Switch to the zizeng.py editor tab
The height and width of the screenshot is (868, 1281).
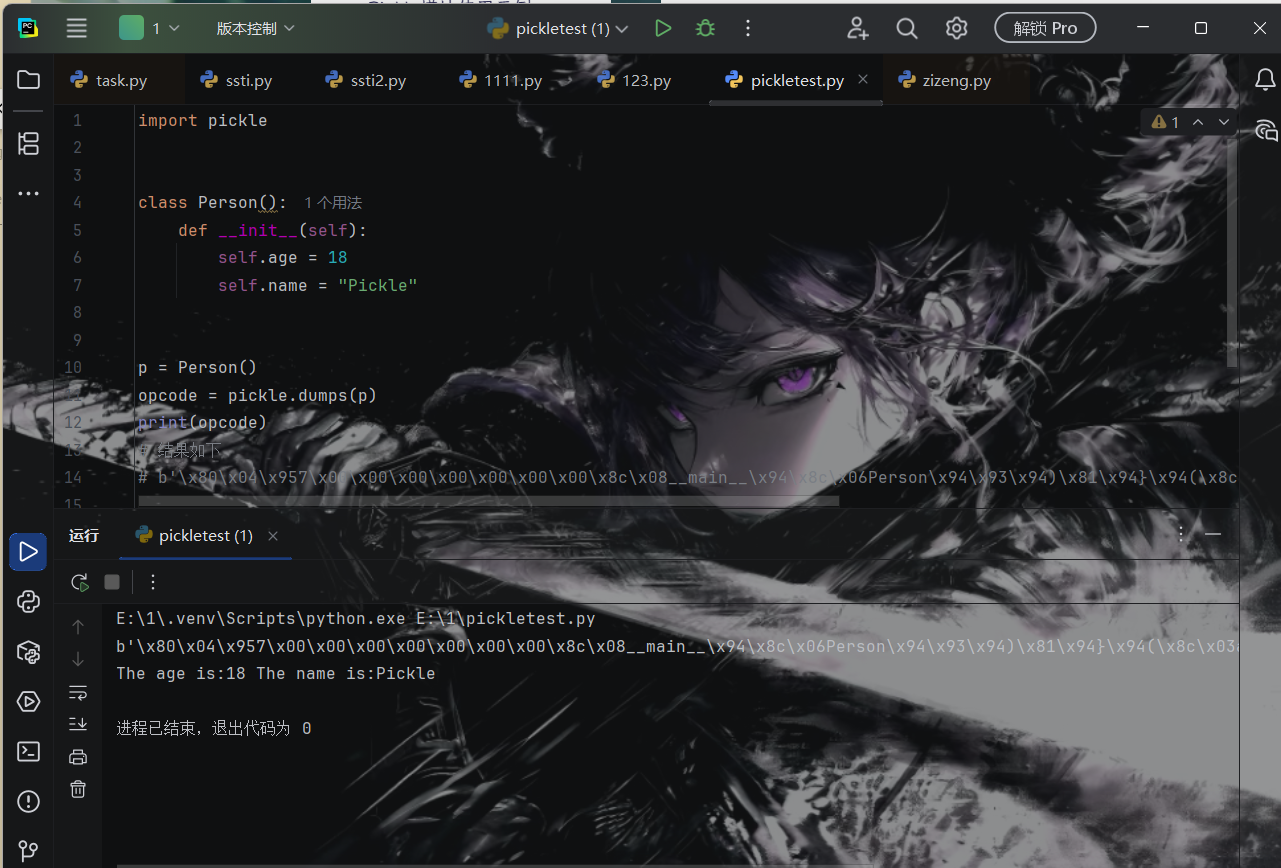945,81
